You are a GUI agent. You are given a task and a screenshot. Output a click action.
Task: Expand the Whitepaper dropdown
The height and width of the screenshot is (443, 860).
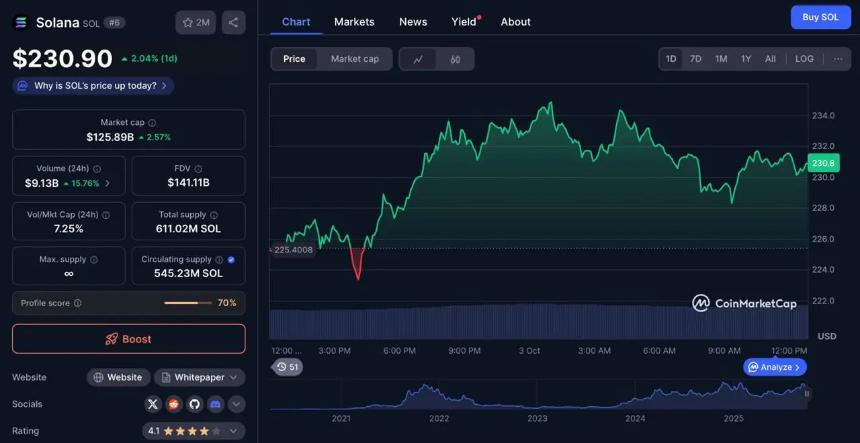pos(234,377)
